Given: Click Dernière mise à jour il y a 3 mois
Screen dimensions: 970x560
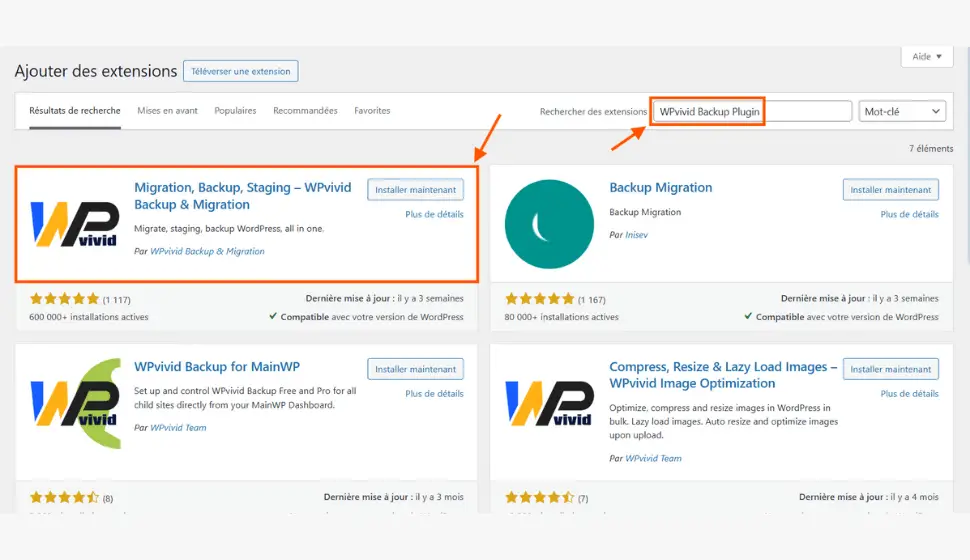Looking at the screenshot, I should click(393, 497).
